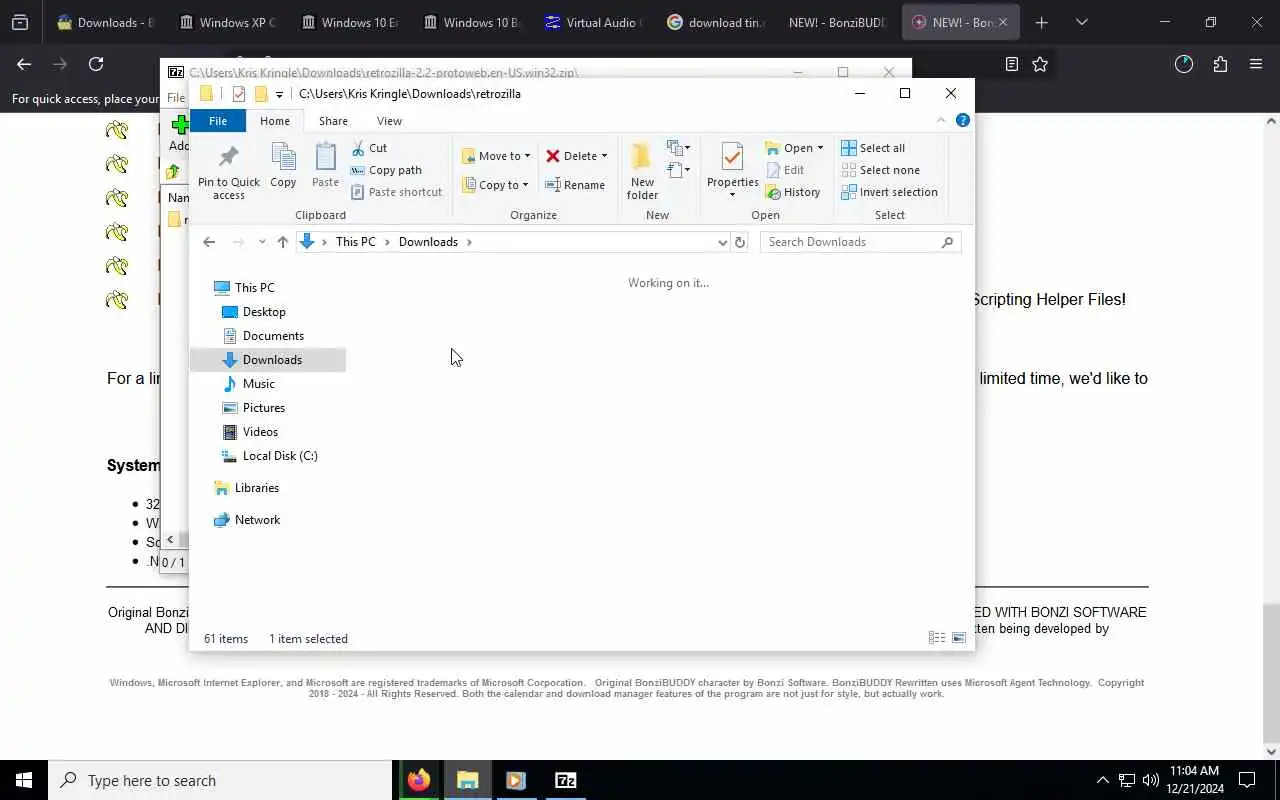Viewport: 1280px width, 800px height.
Task: Open the History button
Action: pyautogui.click(x=793, y=192)
